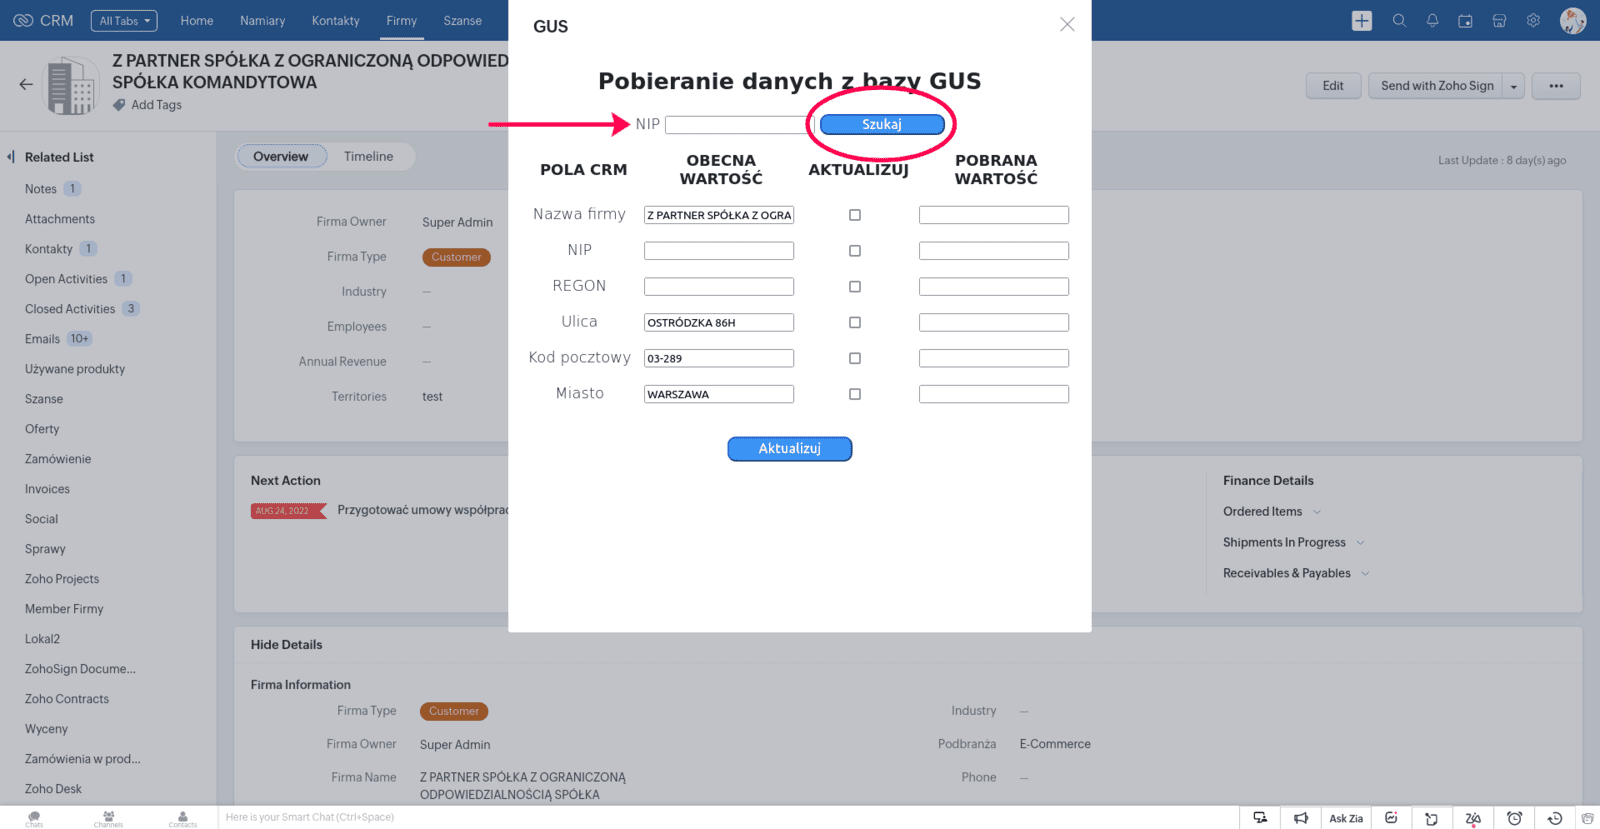Open the All Tabs dropdown
This screenshot has width=1600, height=829.
125,21
